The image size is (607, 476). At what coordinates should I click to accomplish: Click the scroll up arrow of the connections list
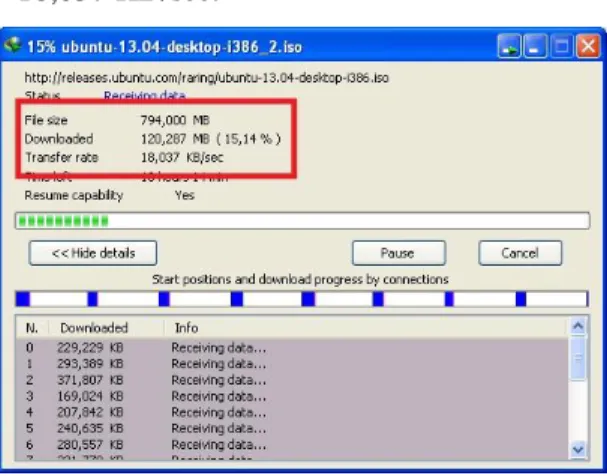tap(578, 326)
